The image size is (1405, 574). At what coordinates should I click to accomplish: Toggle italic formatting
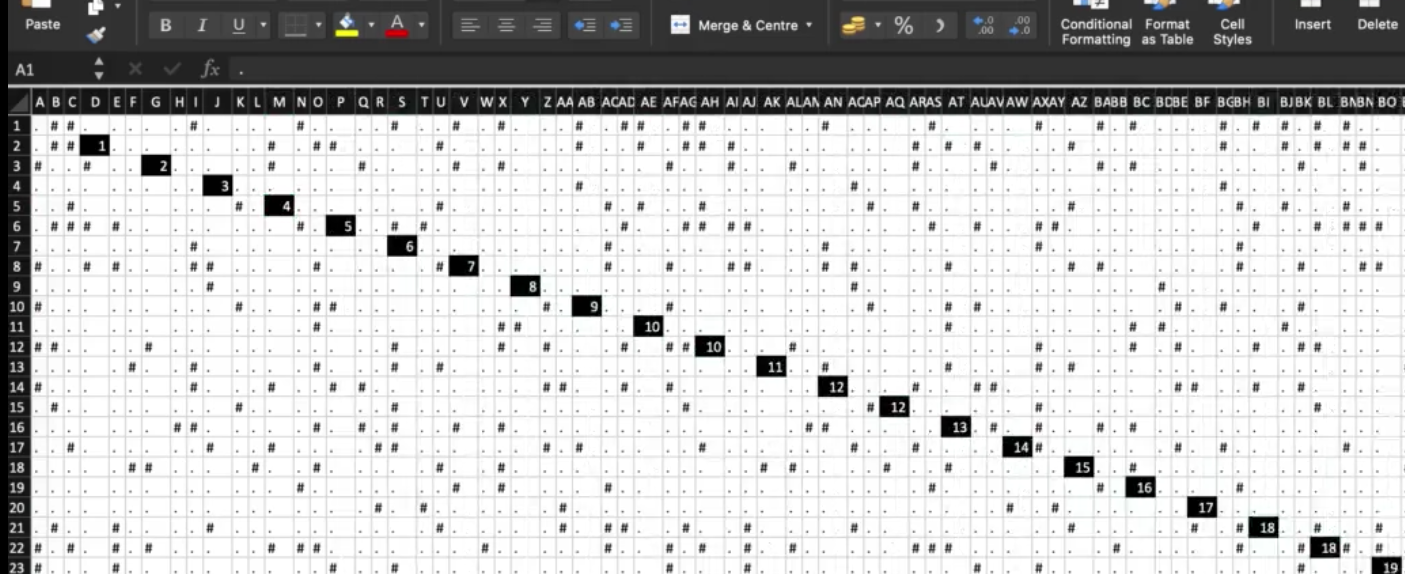[201, 25]
